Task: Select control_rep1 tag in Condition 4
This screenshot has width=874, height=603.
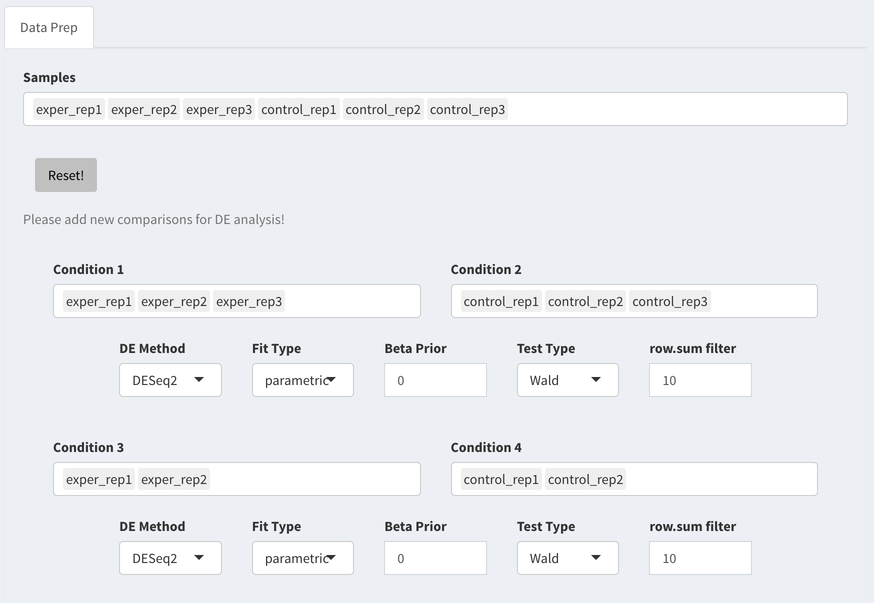Action: point(501,479)
